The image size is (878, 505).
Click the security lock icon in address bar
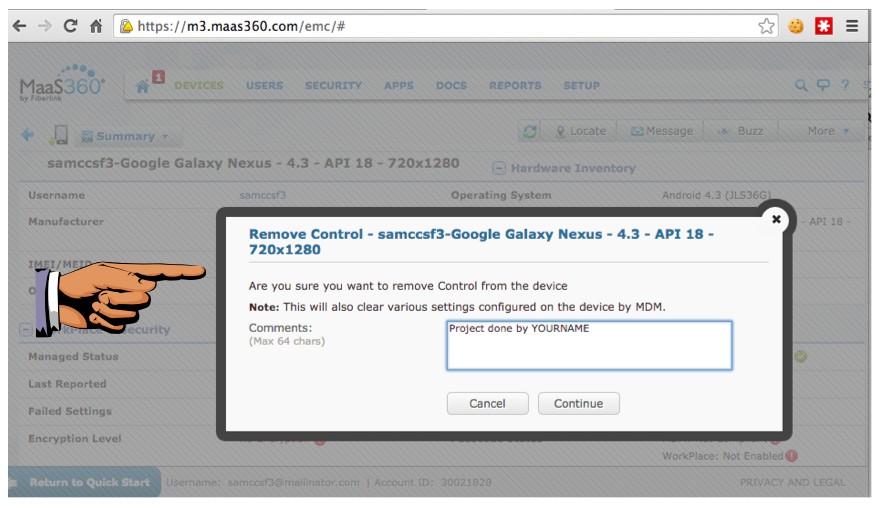click(x=127, y=26)
